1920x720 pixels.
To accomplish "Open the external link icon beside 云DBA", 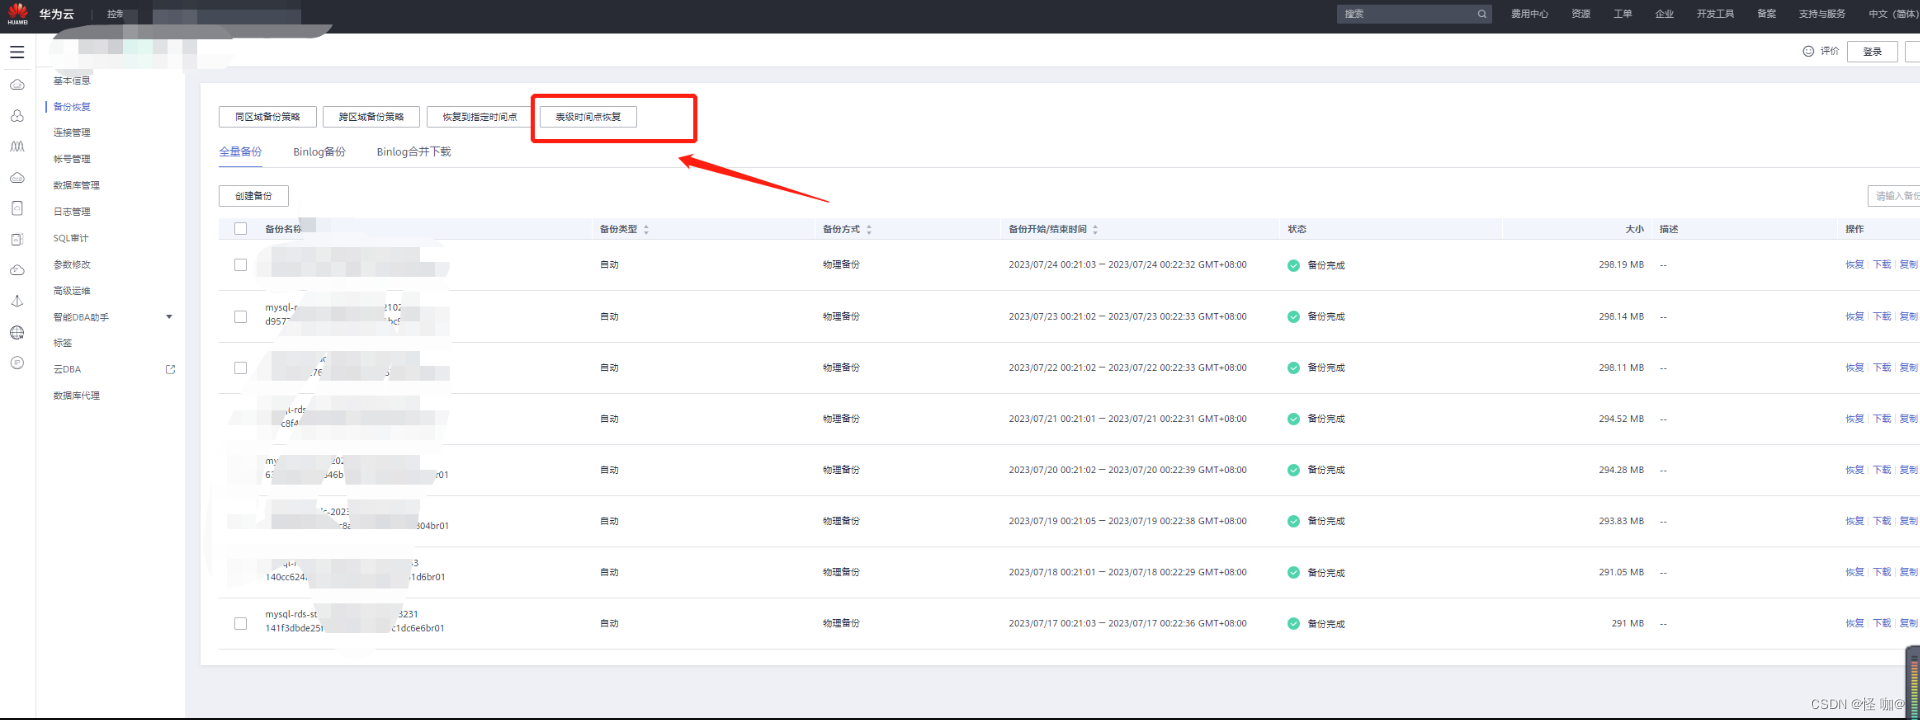I will tap(170, 369).
